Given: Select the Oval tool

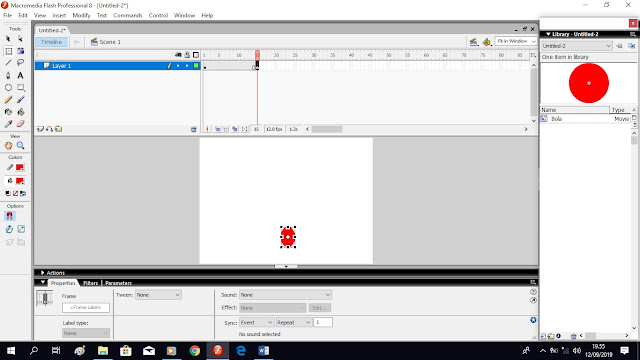Looking at the screenshot, I should coord(8,87).
